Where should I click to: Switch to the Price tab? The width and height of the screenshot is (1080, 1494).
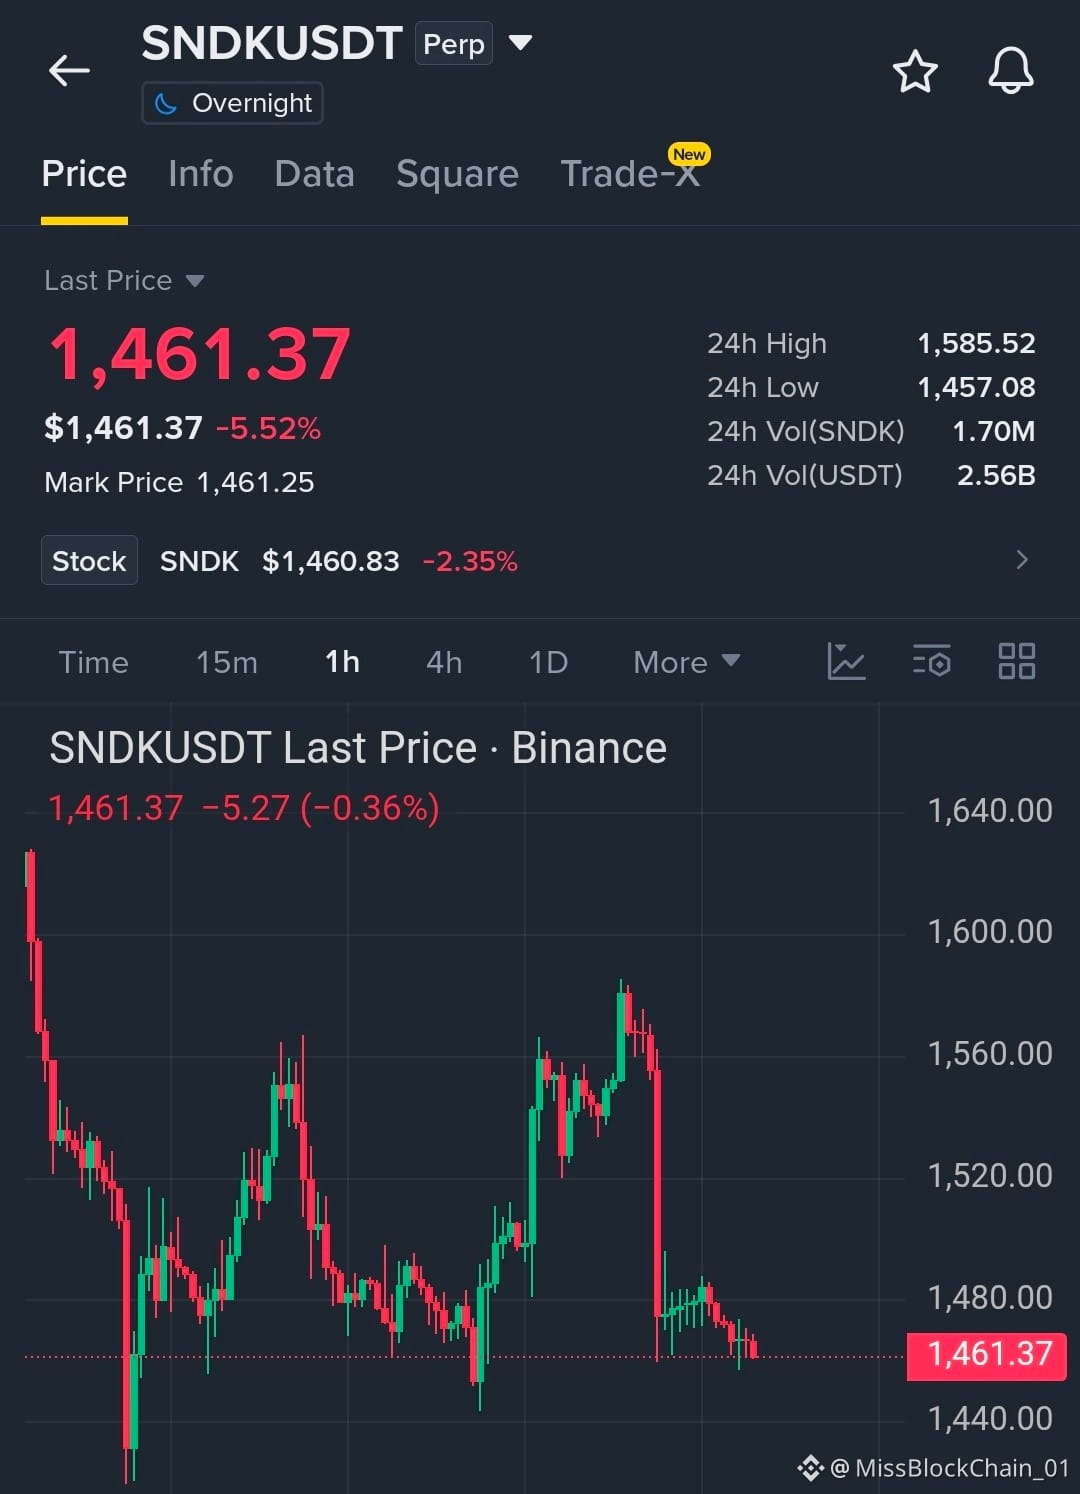[x=84, y=174]
